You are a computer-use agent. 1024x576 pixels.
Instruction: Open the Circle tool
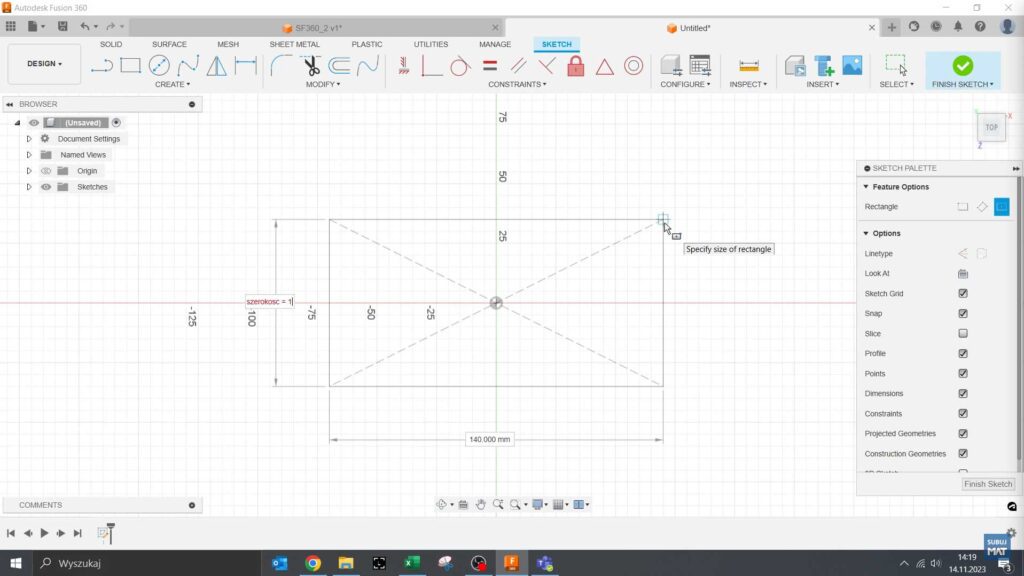[x=158, y=64]
